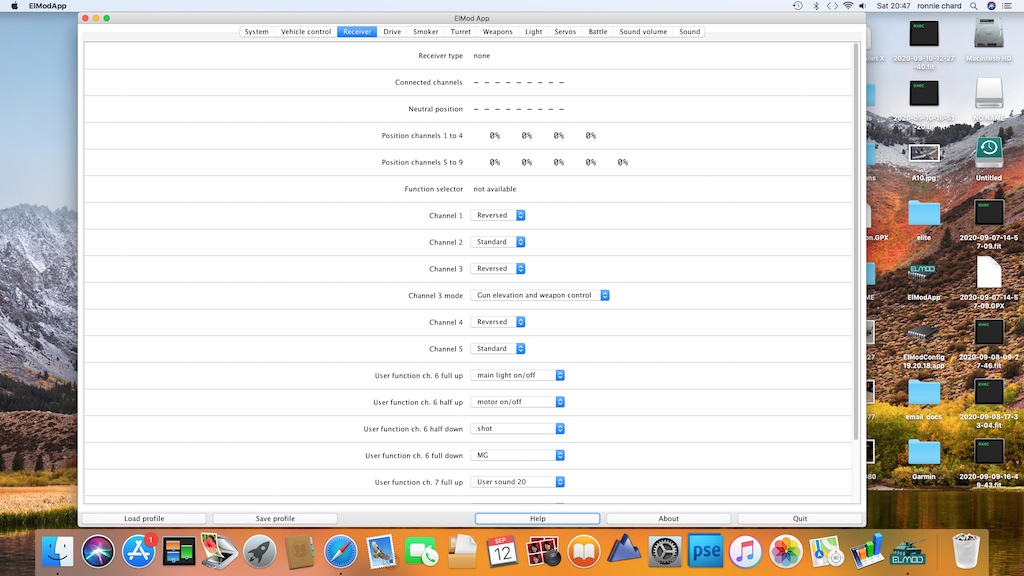Switch to the Sound volume tab
Image resolution: width=1024 pixels, height=576 pixels.
[x=643, y=32]
